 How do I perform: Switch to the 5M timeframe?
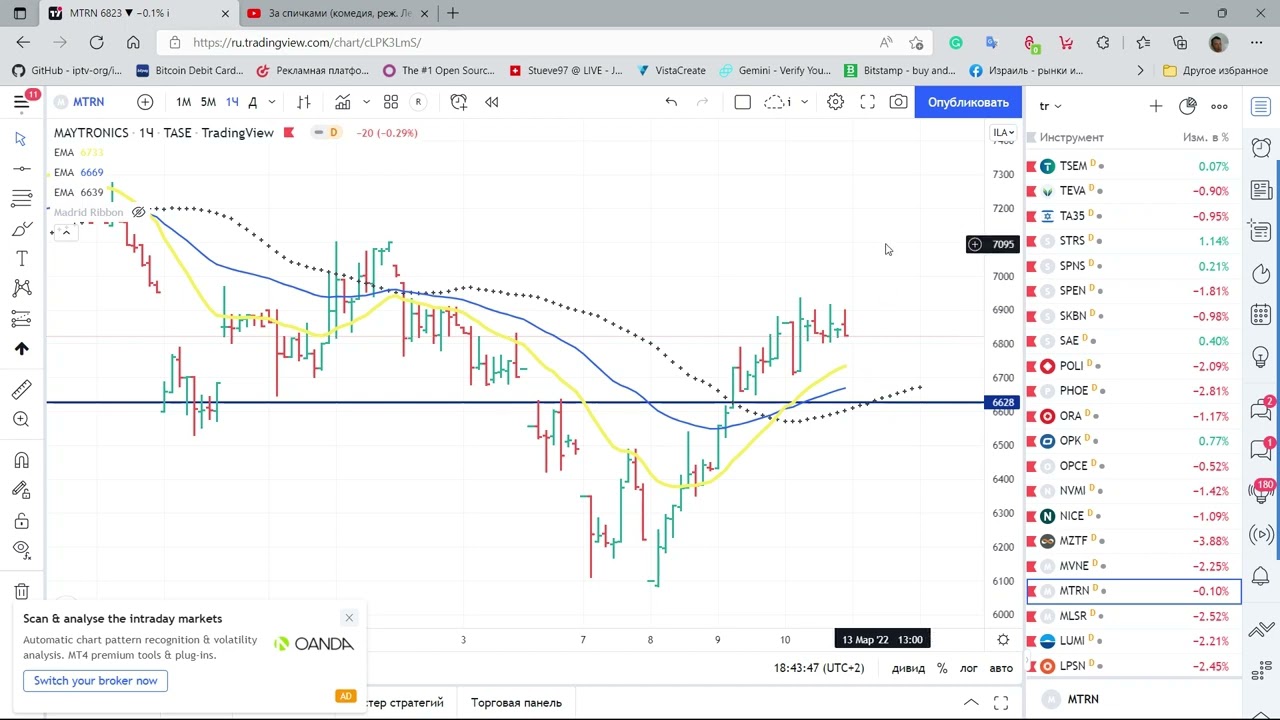[208, 102]
